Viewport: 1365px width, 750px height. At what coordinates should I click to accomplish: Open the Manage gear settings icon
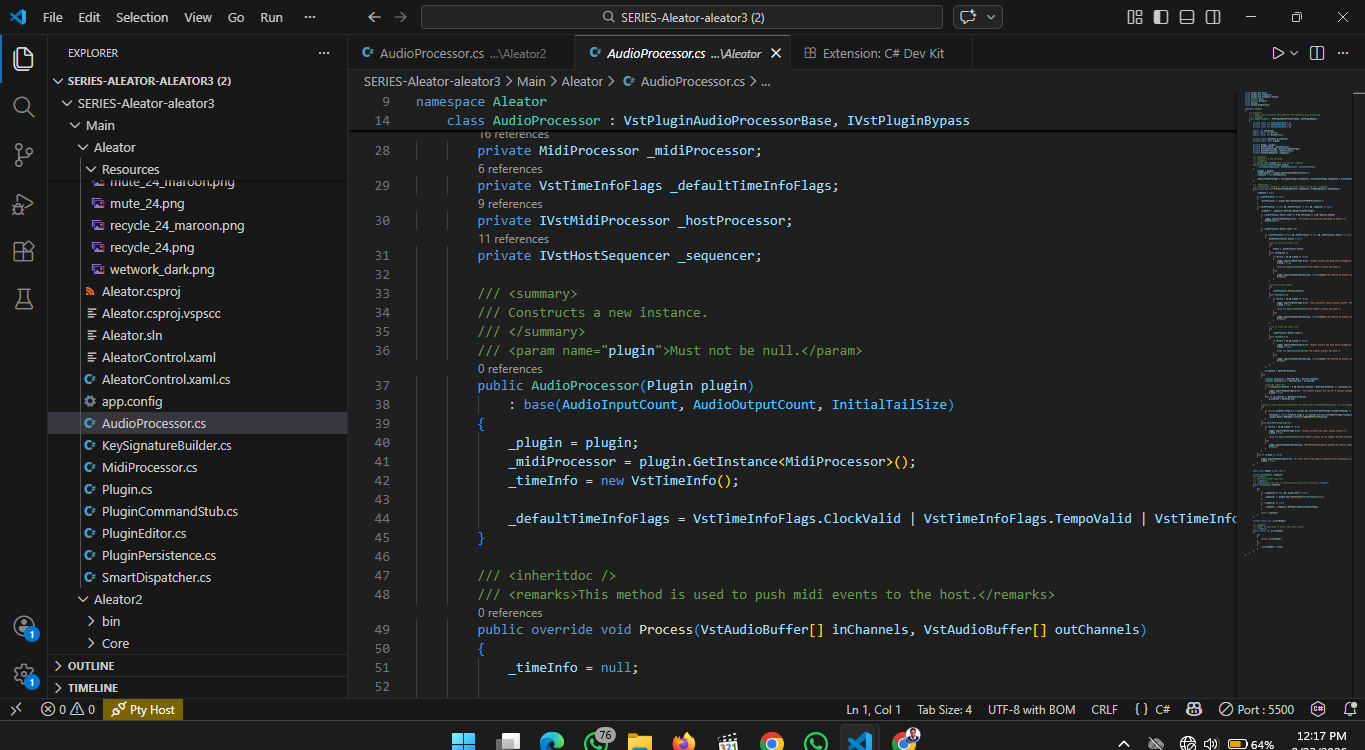pos(24,674)
